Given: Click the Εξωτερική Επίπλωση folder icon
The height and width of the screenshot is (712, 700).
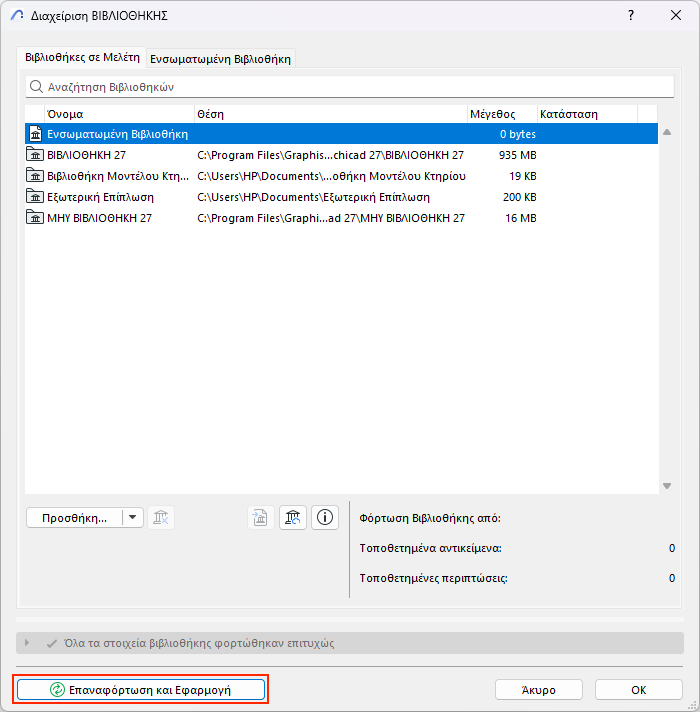Looking at the screenshot, I should click(35, 197).
